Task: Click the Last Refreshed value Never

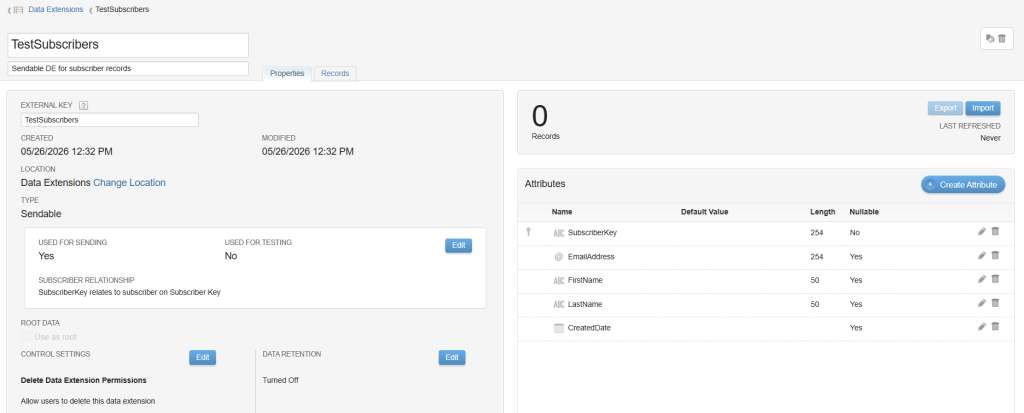Action: coord(990,138)
